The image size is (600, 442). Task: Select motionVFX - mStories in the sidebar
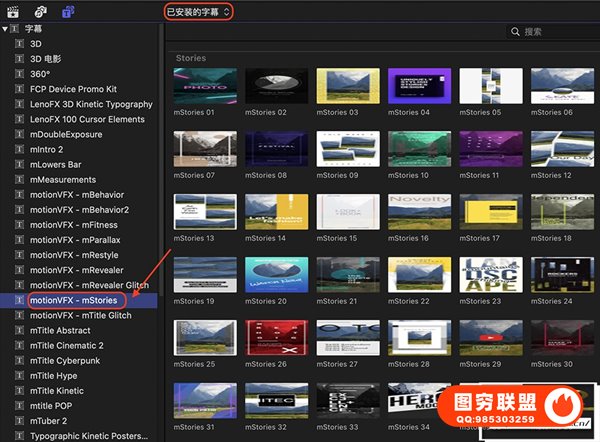(x=74, y=300)
